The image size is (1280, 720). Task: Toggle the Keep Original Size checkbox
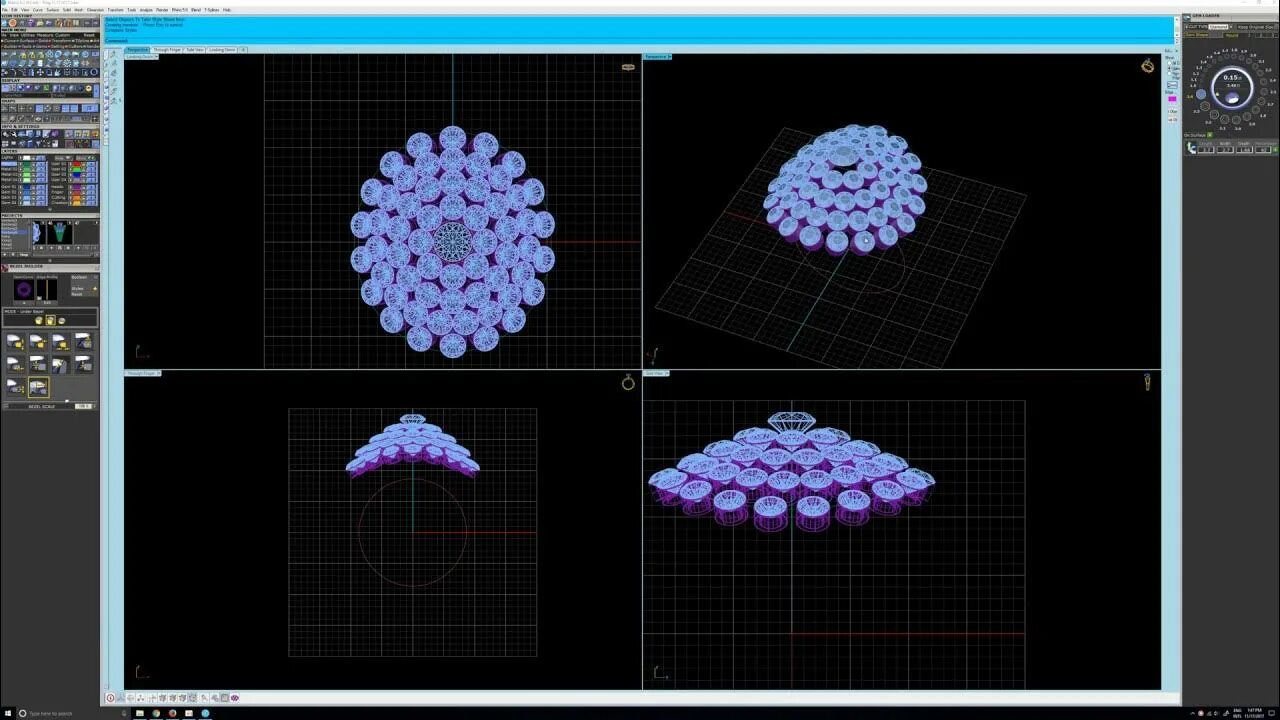pyautogui.click(x=1276, y=27)
